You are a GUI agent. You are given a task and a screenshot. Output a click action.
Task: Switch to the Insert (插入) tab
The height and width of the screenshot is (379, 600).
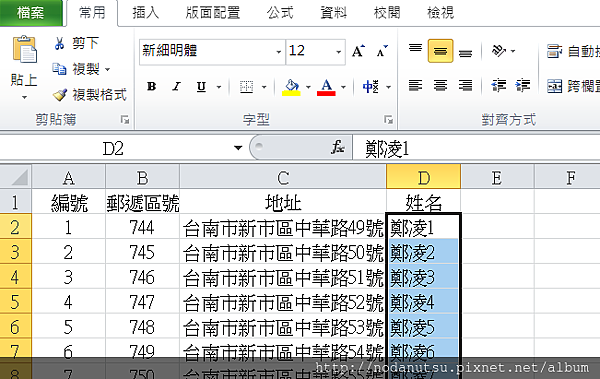145,13
